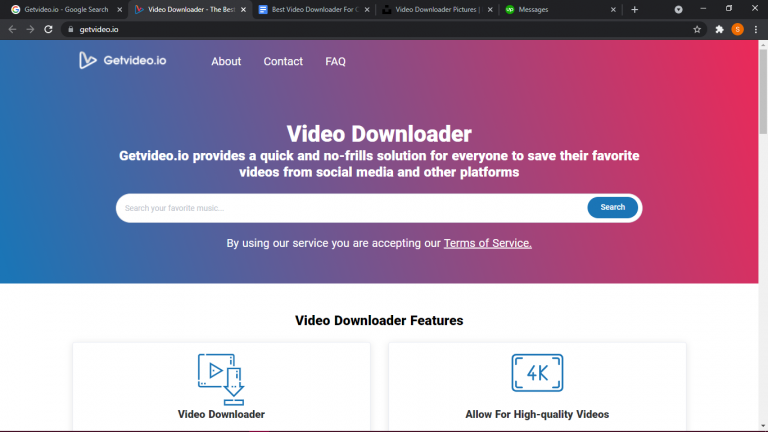This screenshot has width=768, height=432.
Task: Click the browser forward arrow
Action: [30, 29]
